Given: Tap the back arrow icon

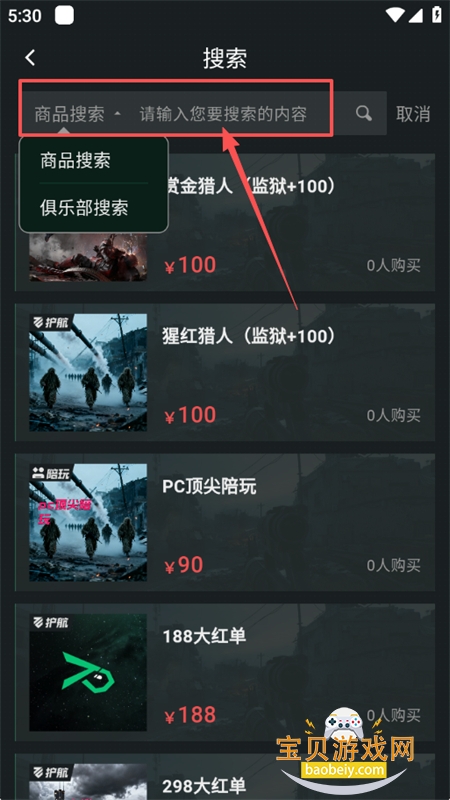Looking at the screenshot, I should point(30,57).
